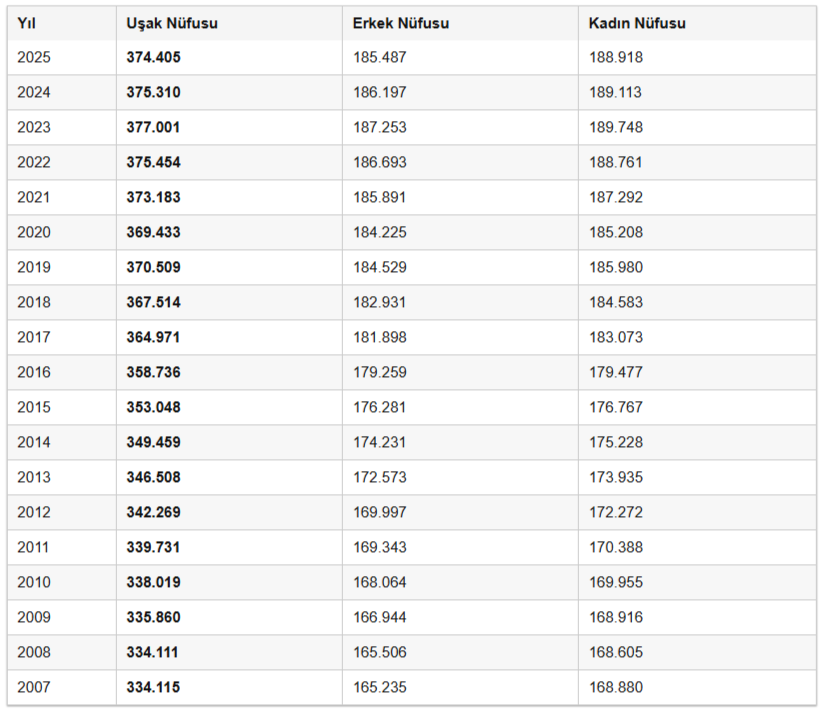826x715 pixels.
Task: Click the female population value 170.388
Action: coord(616,547)
